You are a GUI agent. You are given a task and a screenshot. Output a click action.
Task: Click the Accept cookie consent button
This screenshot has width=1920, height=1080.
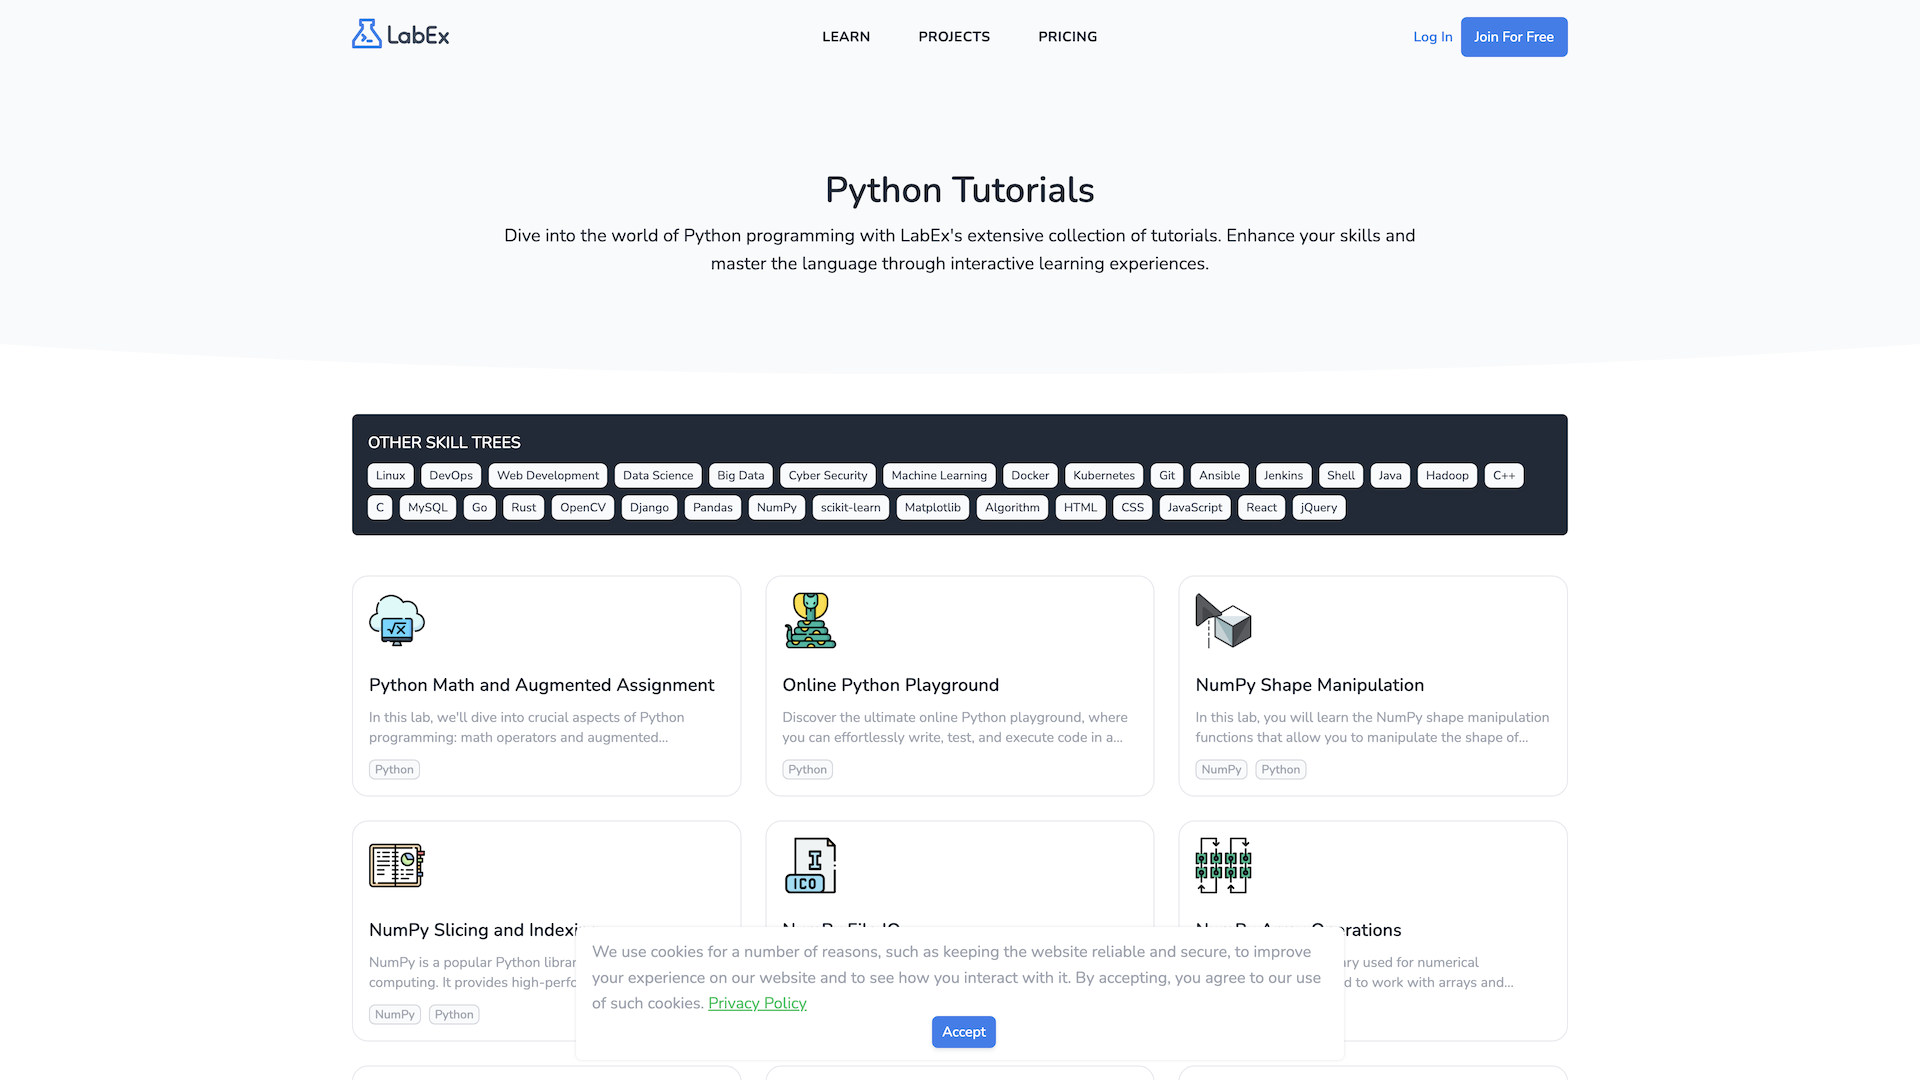964,1031
